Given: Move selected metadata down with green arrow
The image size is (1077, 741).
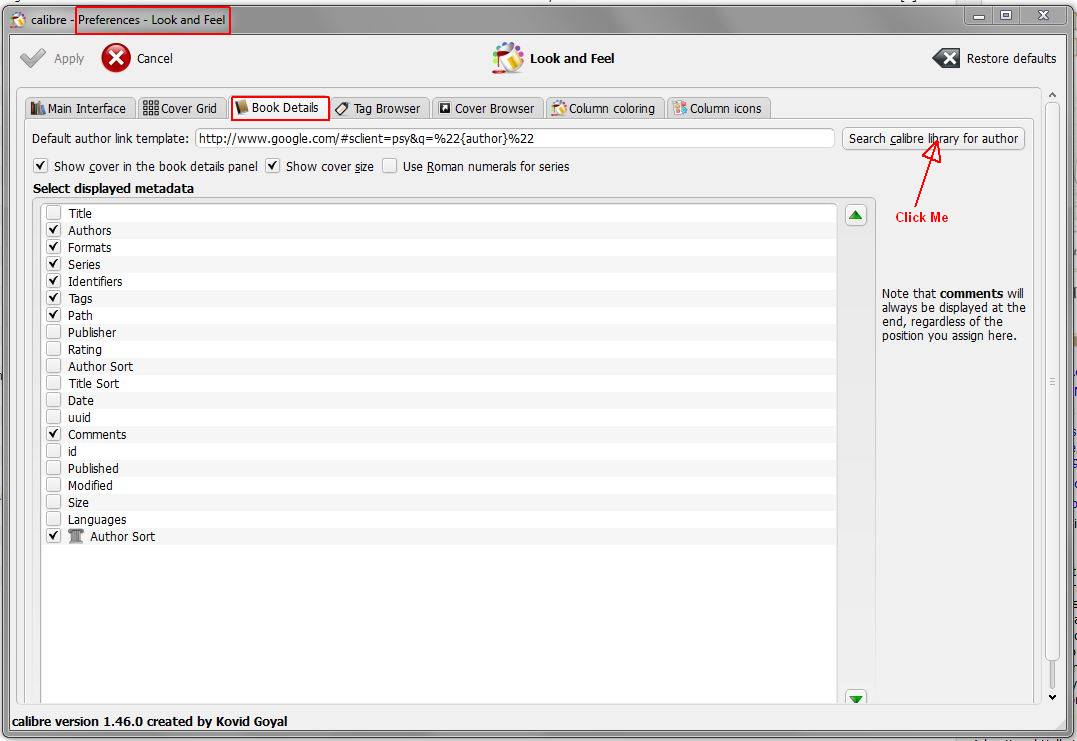Looking at the screenshot, I should 856,698.
